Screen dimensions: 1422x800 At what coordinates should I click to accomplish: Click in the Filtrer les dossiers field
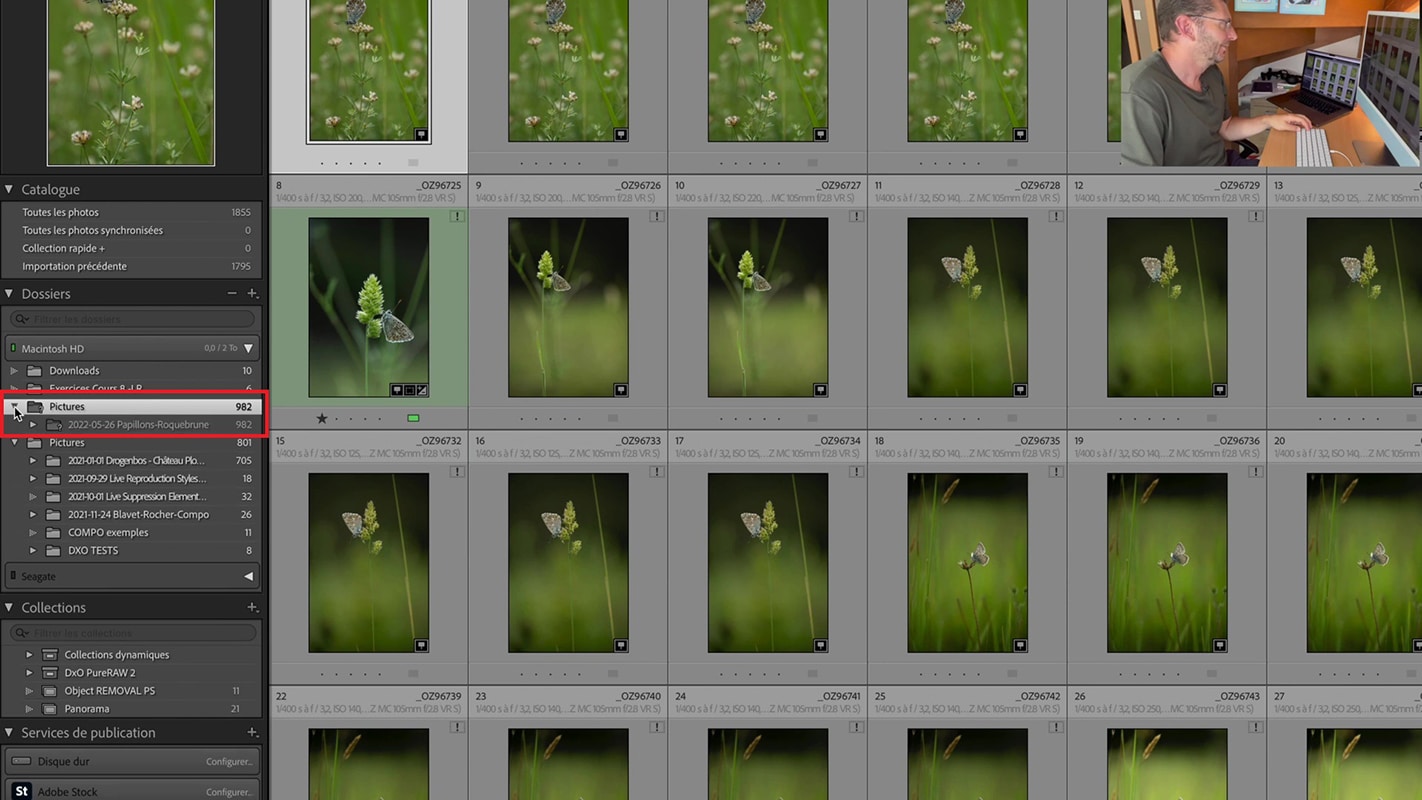coord(132,319)
